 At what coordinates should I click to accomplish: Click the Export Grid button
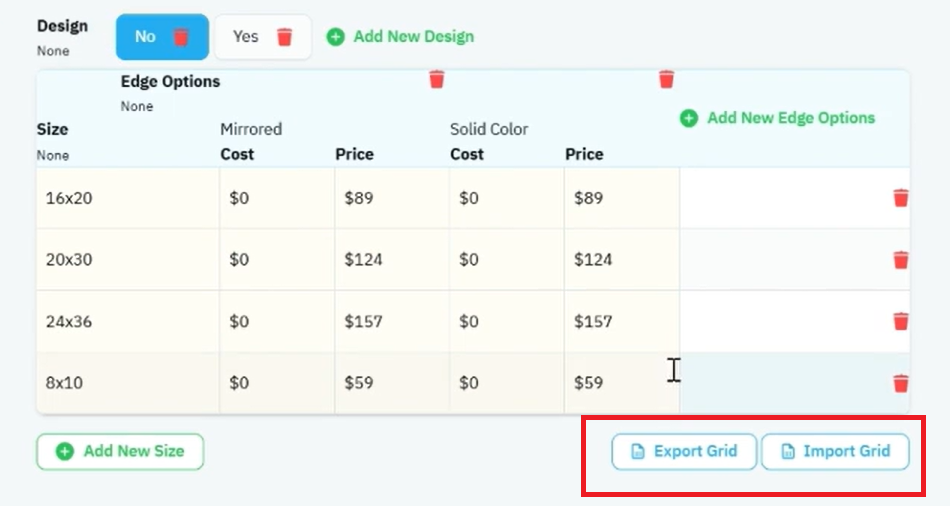[684, 451]
